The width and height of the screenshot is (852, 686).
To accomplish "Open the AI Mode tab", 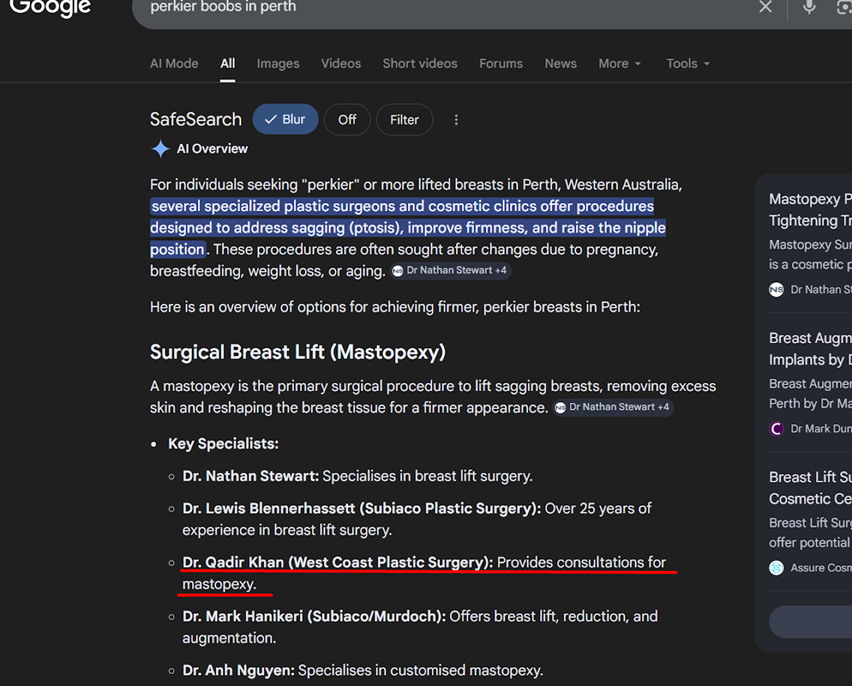I will (x=174, y=63).
